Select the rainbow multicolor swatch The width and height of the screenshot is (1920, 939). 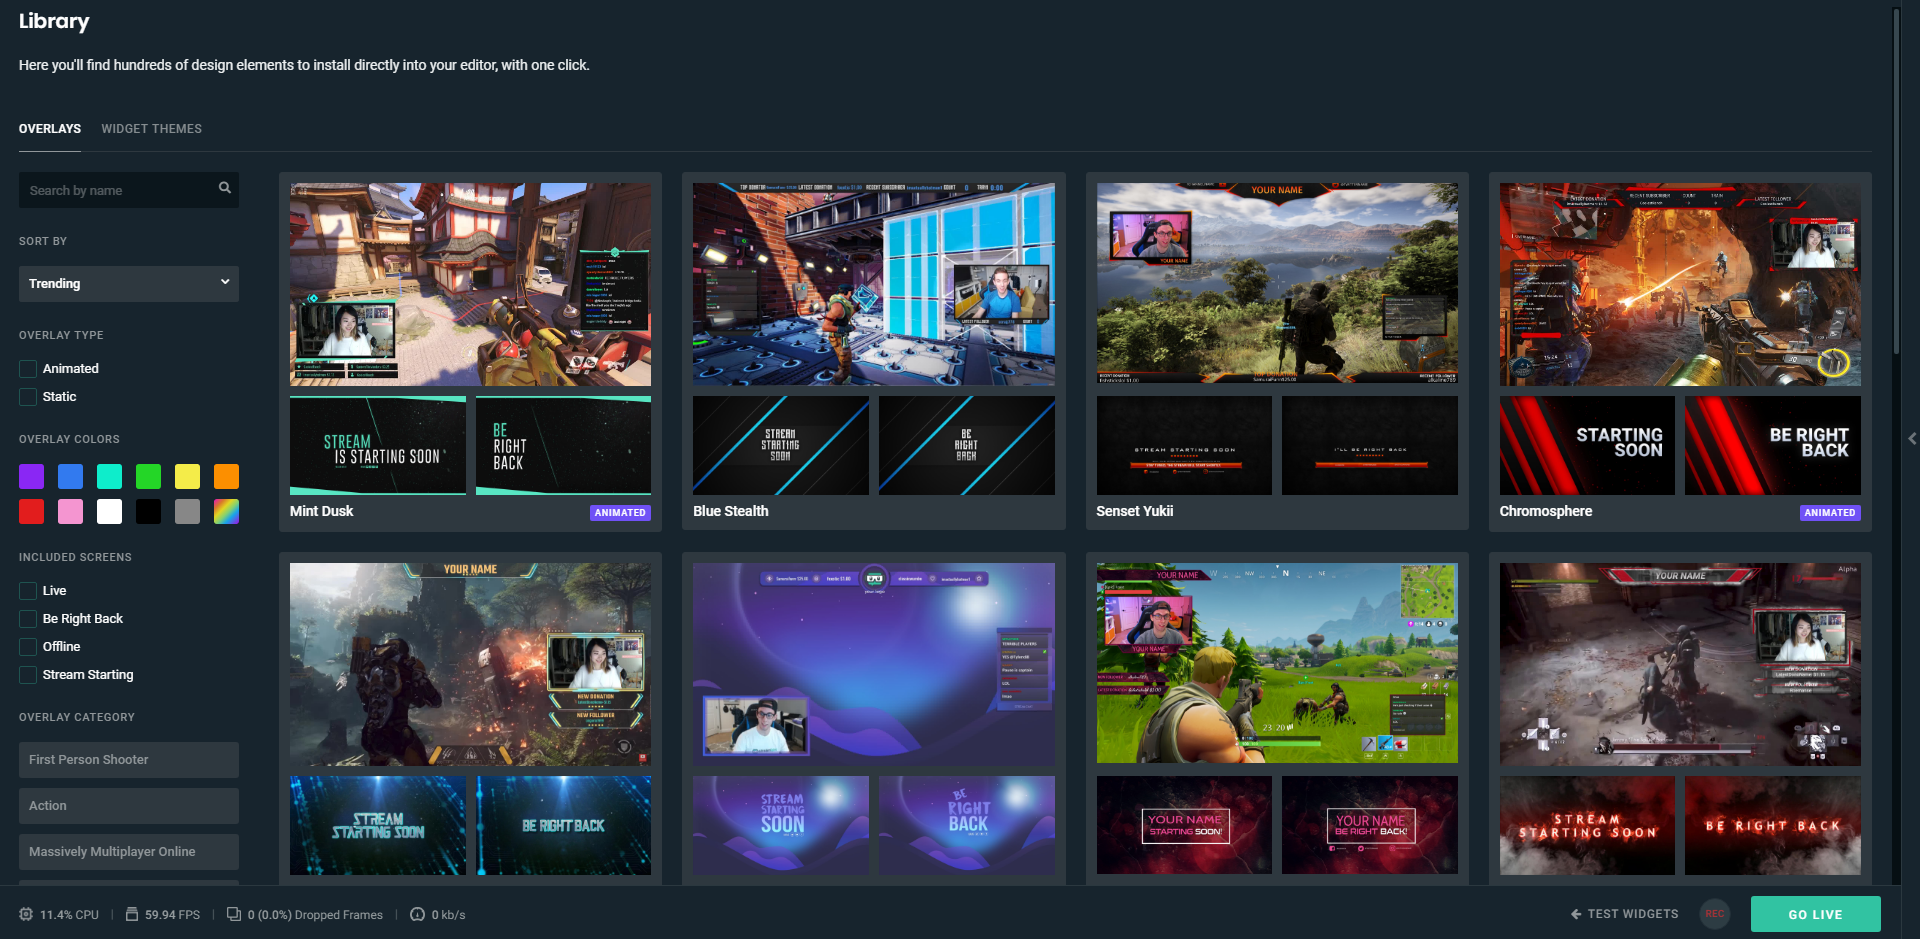tap(226, 512)
